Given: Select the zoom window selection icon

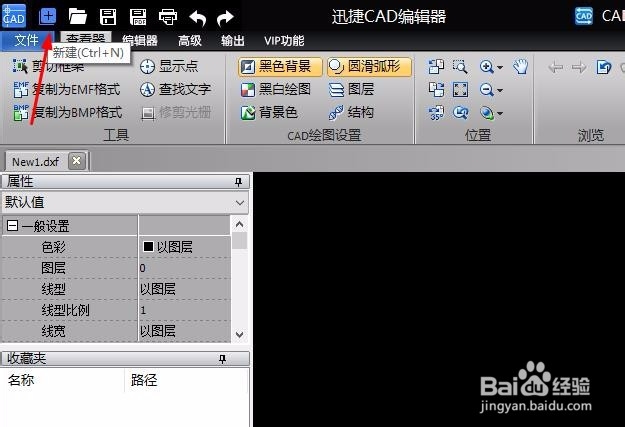Looking at the screenshot, I should (460, 67).
